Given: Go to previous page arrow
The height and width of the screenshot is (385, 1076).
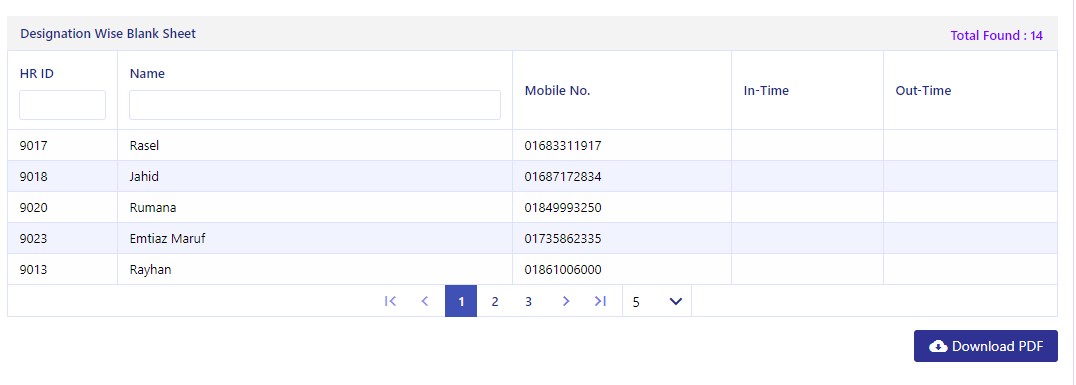Looking at the screenshot, I should (425, 301).
